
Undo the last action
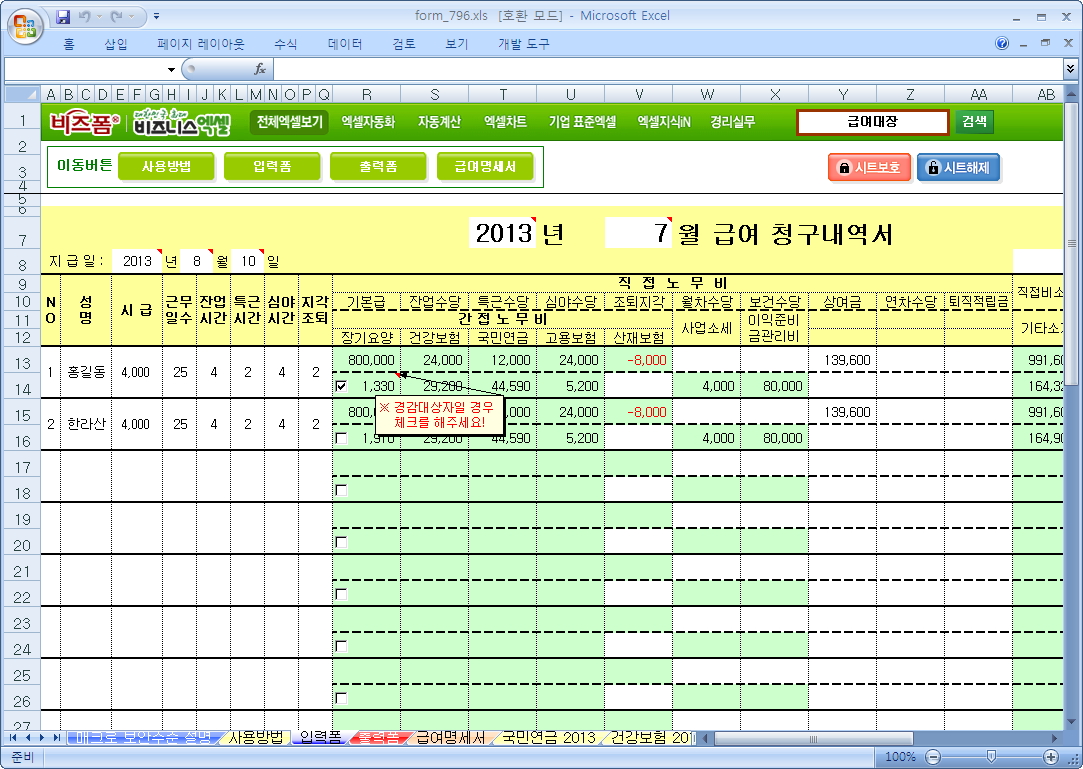[x=85, y=16]
